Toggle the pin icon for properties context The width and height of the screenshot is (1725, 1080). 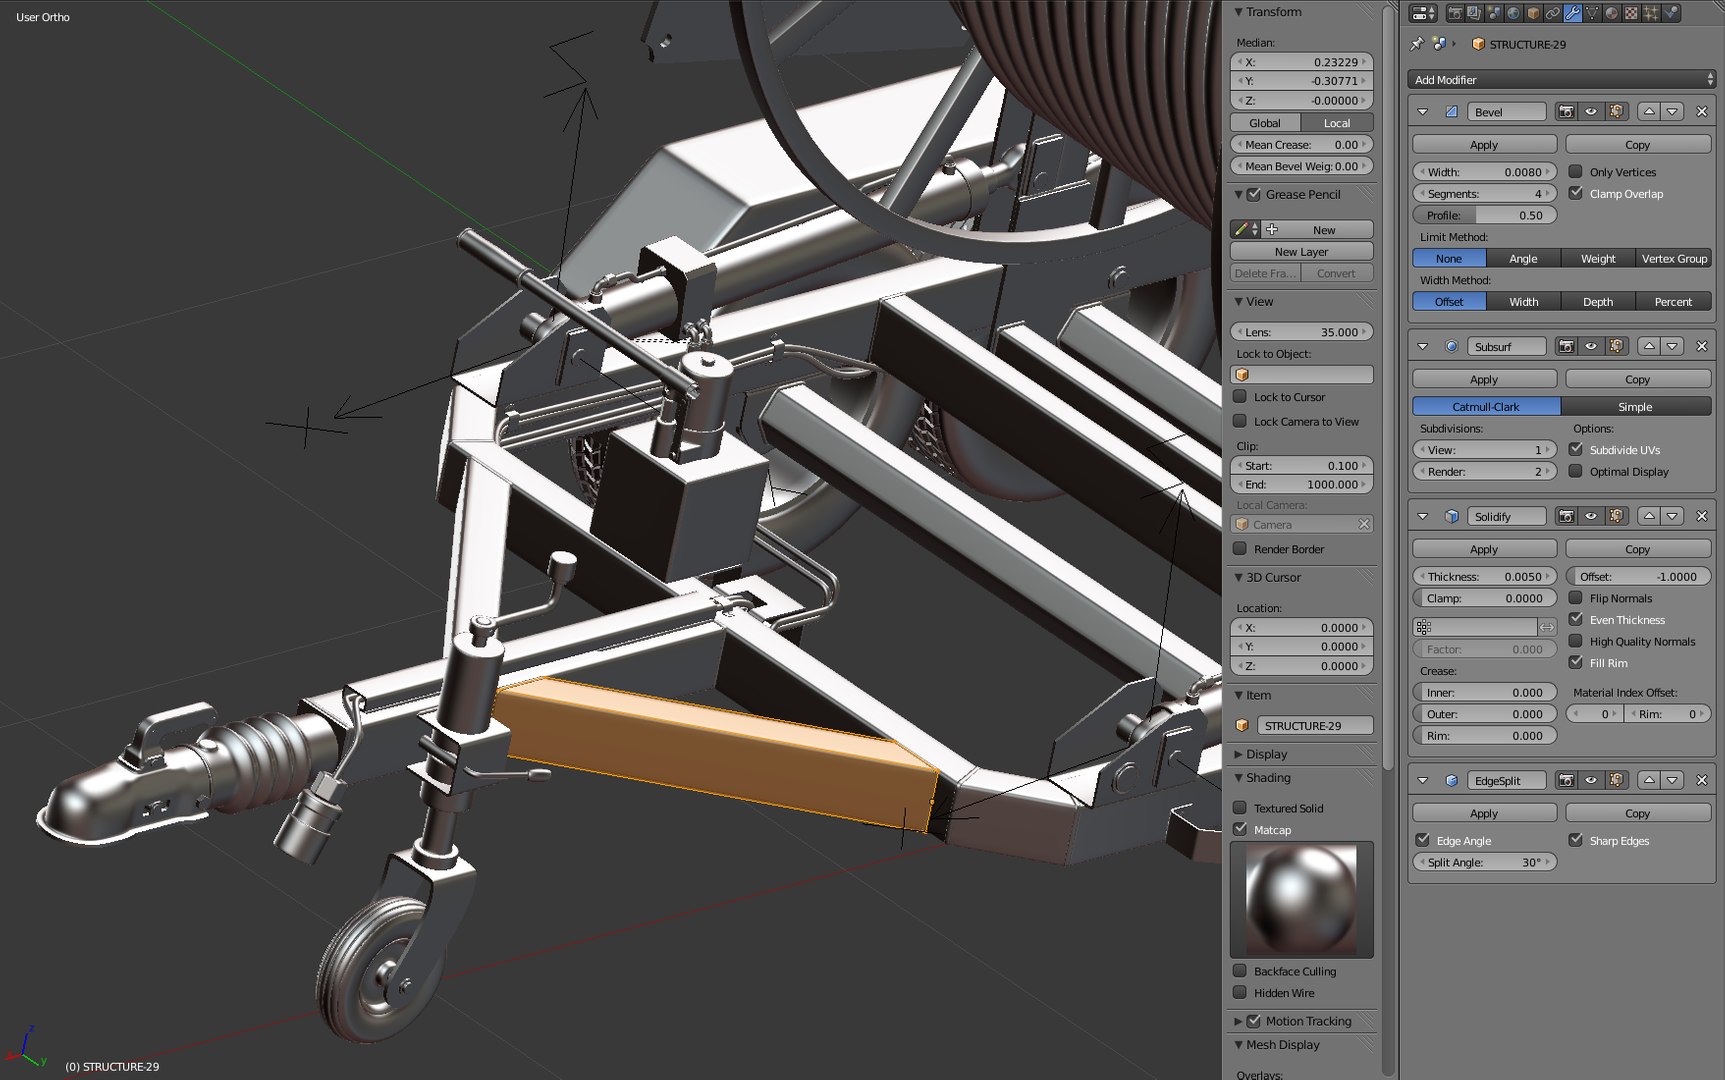point(1417,44)
